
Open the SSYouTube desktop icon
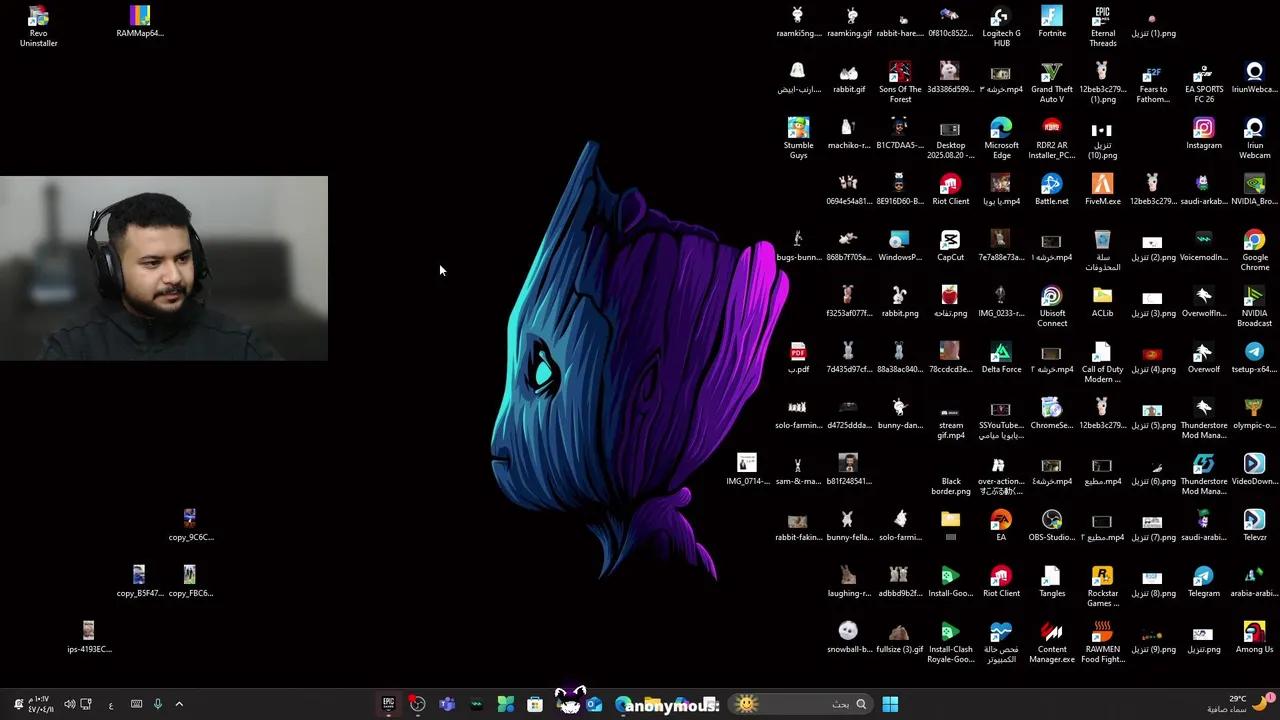(x=1001, y=418)
